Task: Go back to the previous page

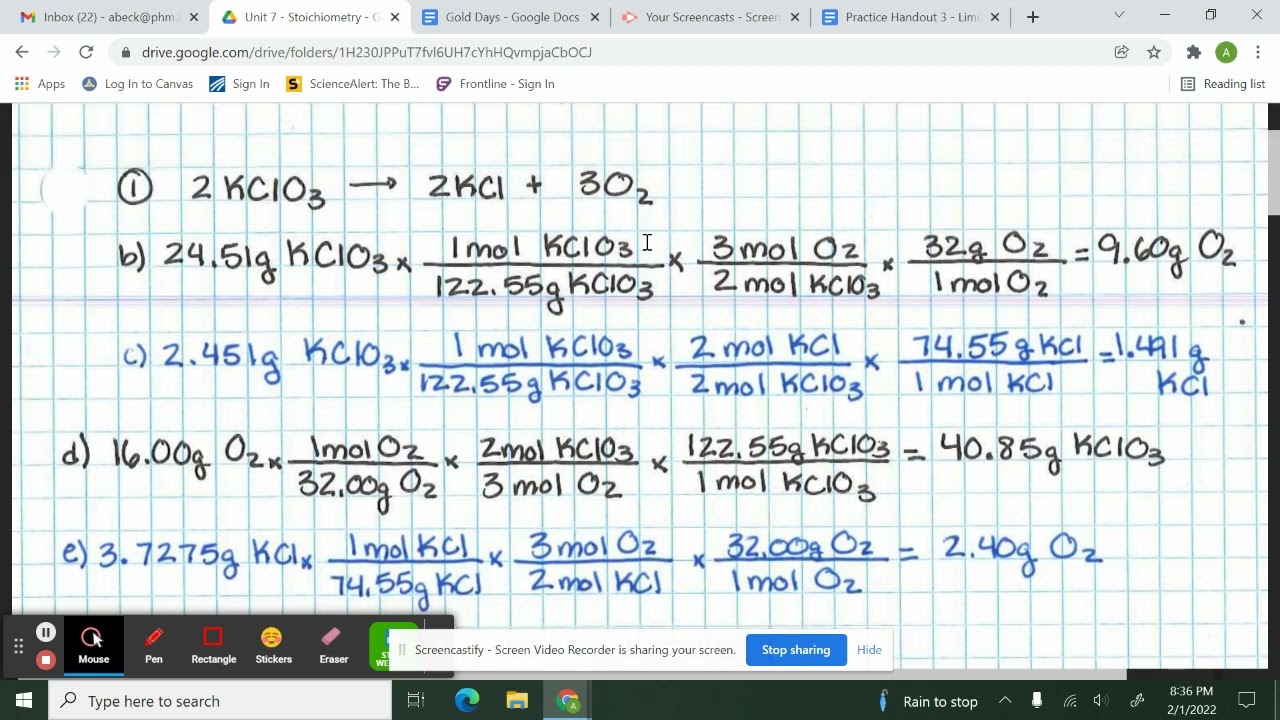Action: tap(22, 52)
